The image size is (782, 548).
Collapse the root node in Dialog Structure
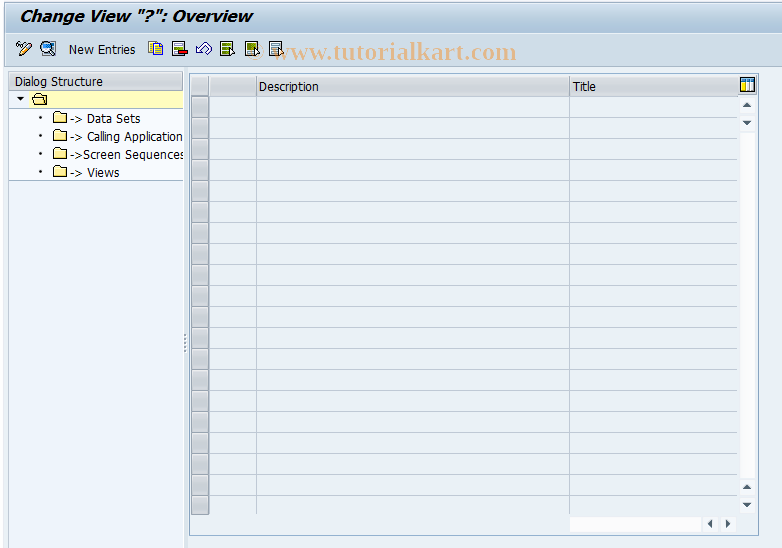pyautogui.click(x=20, y=99)
